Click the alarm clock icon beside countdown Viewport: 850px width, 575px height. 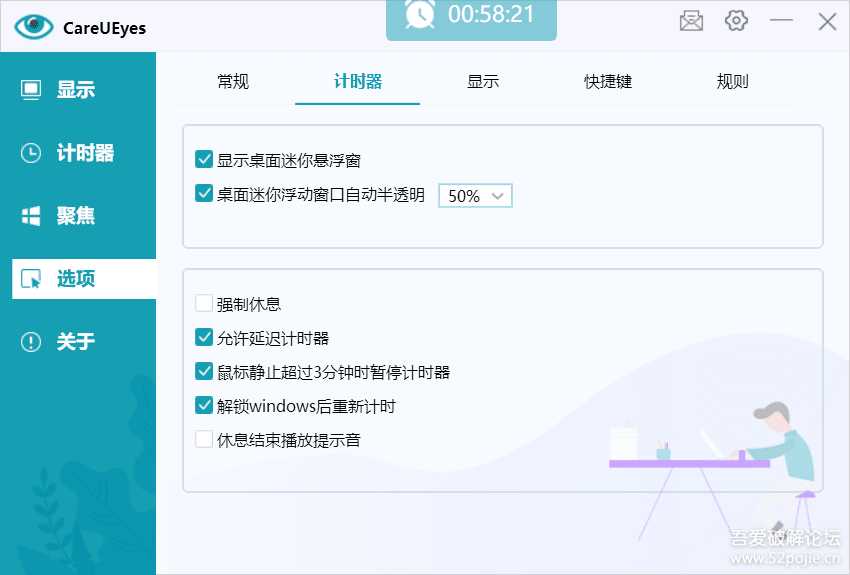click(x=420, y=15)
